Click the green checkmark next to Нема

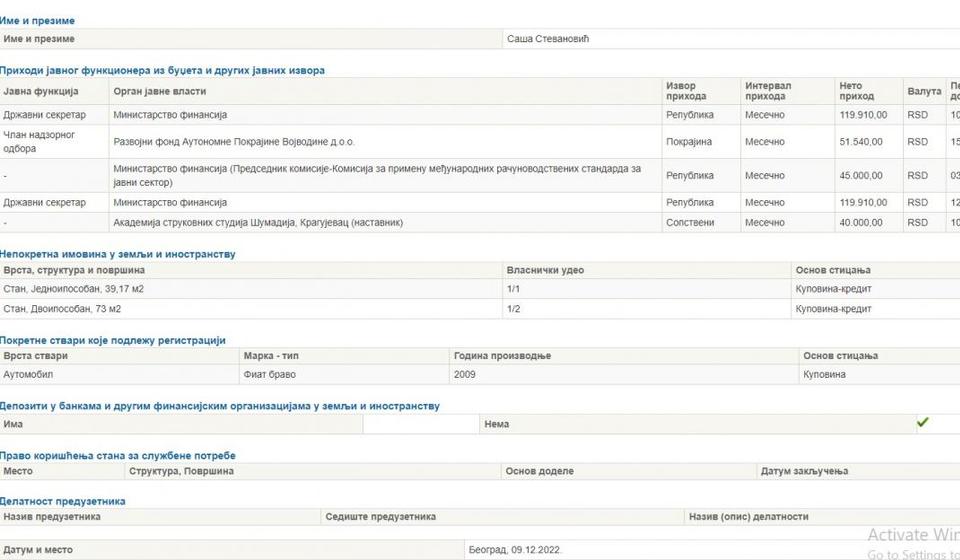coord(922,423)
